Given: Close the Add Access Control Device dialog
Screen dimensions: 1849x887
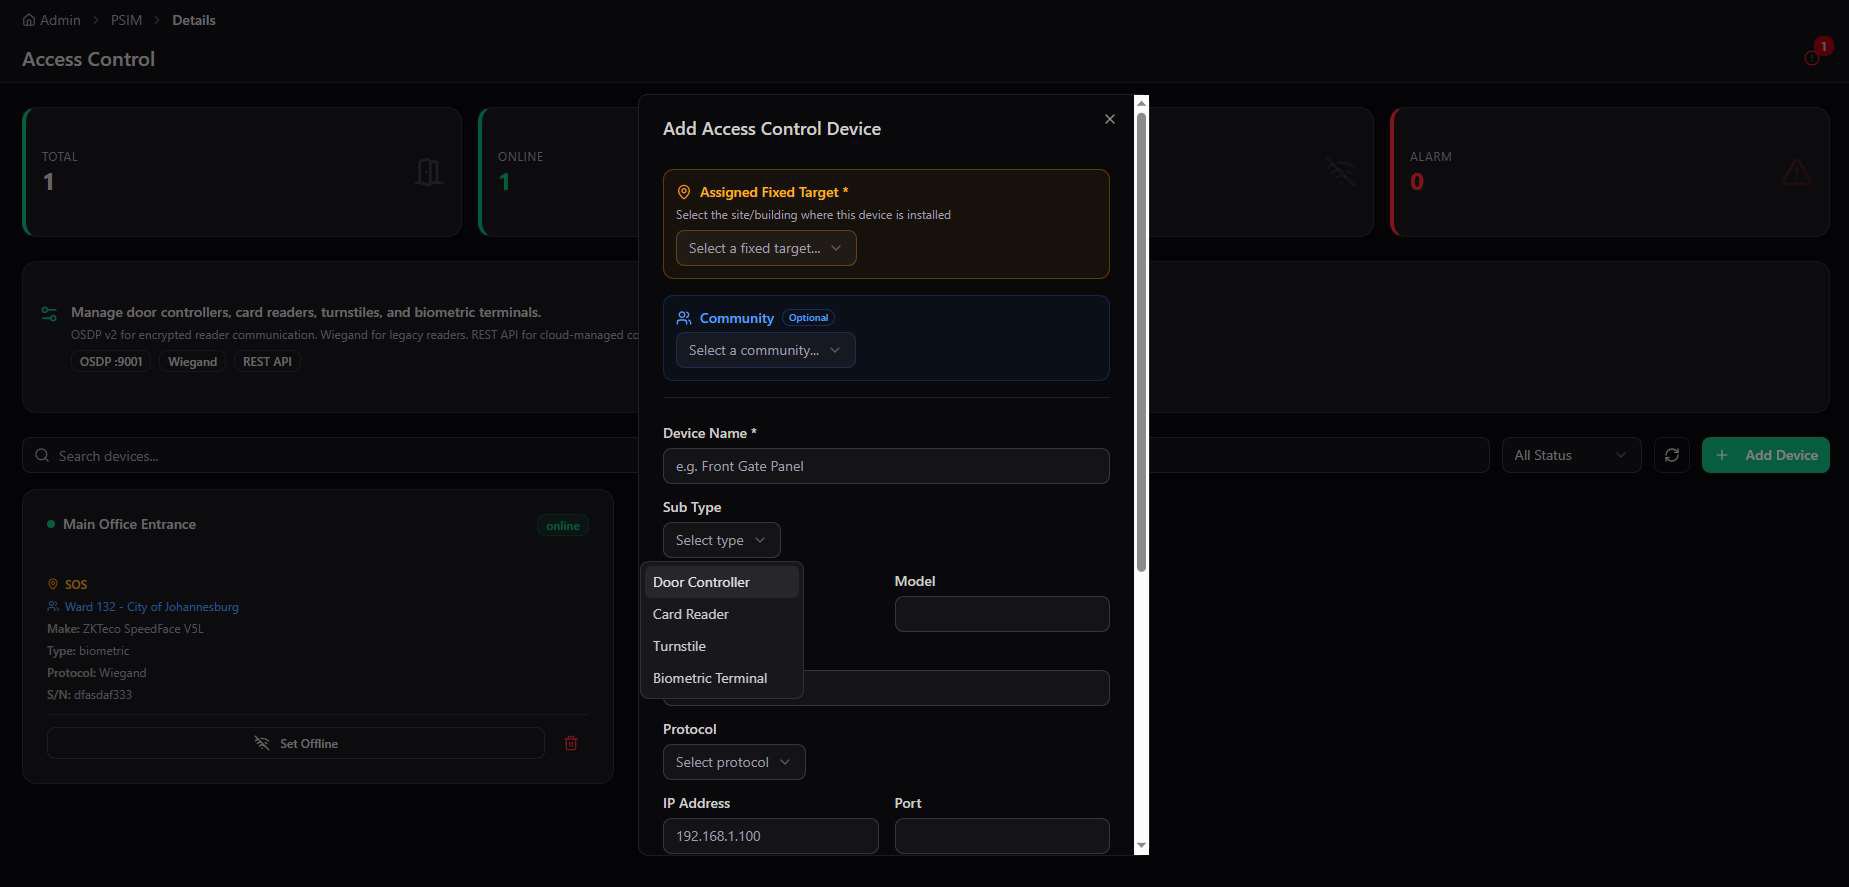Looking at the screenshot, I should 1110,119.
